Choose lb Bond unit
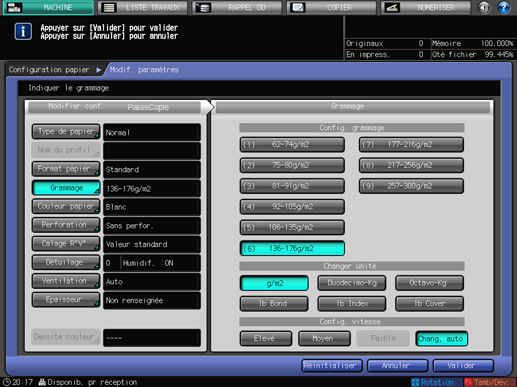 pos(274,304)
